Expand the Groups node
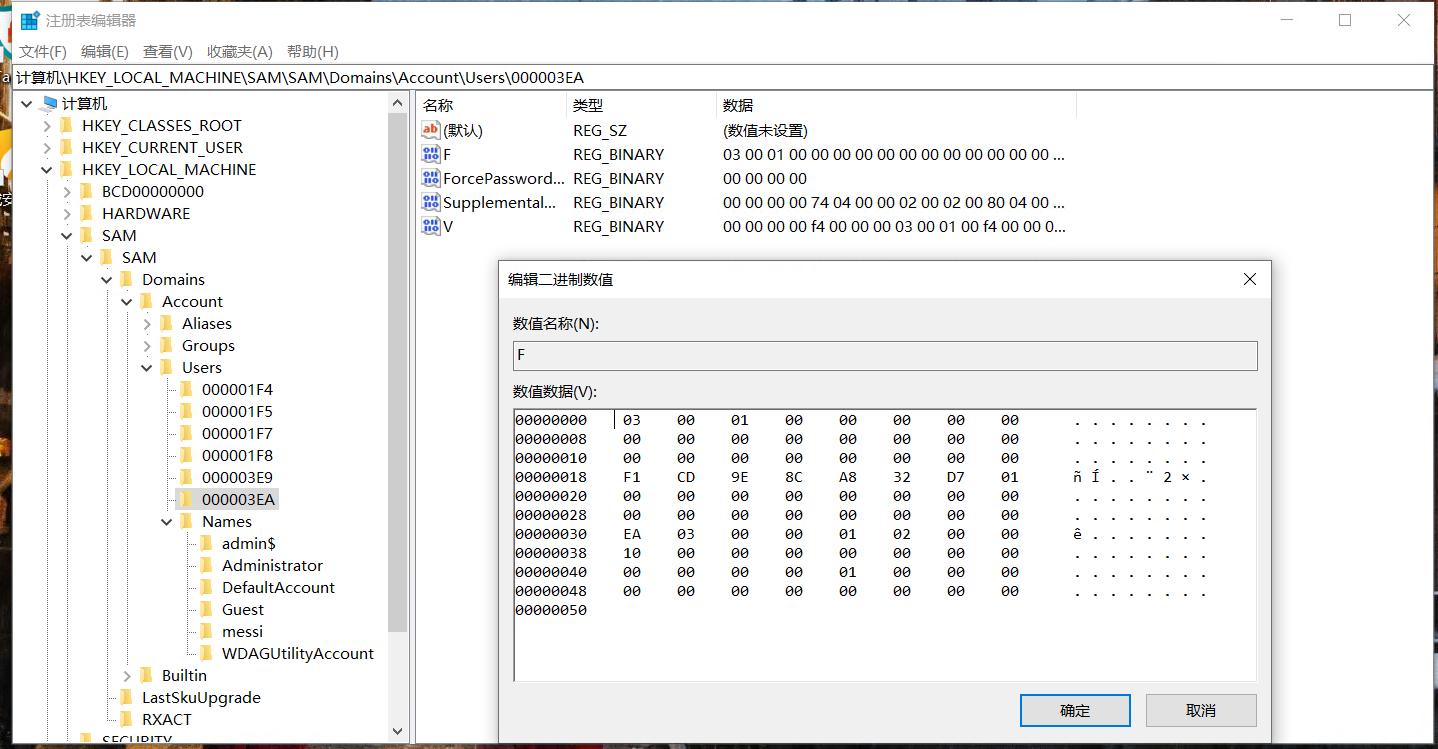 point(147,345)
